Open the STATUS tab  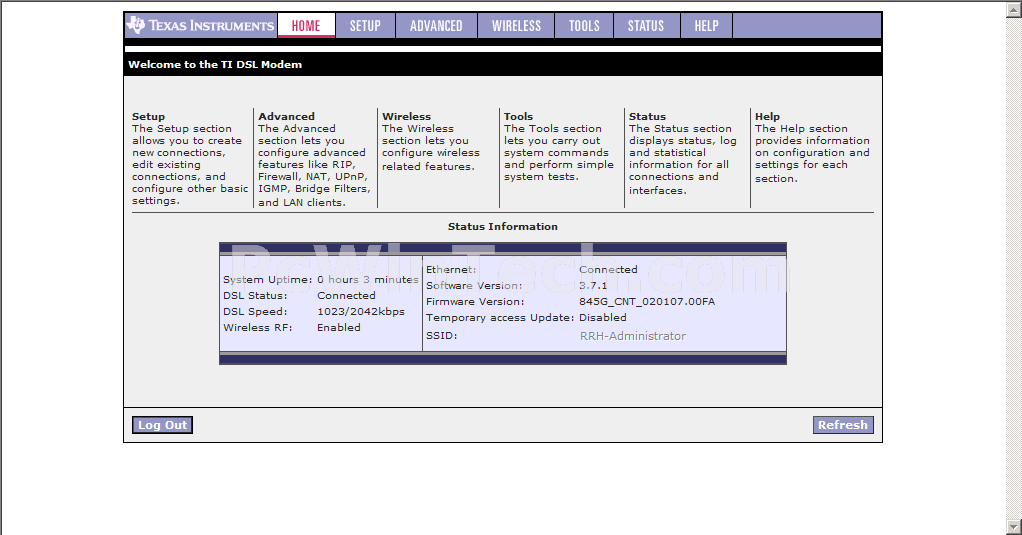646,25
